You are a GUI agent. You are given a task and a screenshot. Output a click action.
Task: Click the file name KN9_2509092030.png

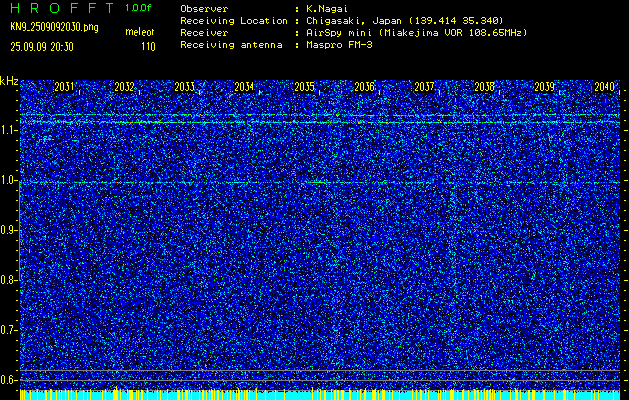[x=54, y=27]
